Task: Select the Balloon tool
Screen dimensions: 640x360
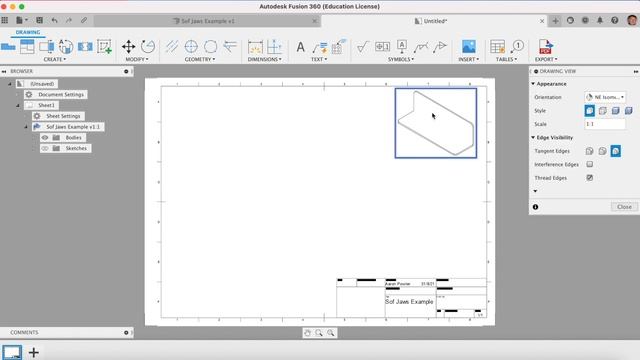Action: click(x=517, y=47)
